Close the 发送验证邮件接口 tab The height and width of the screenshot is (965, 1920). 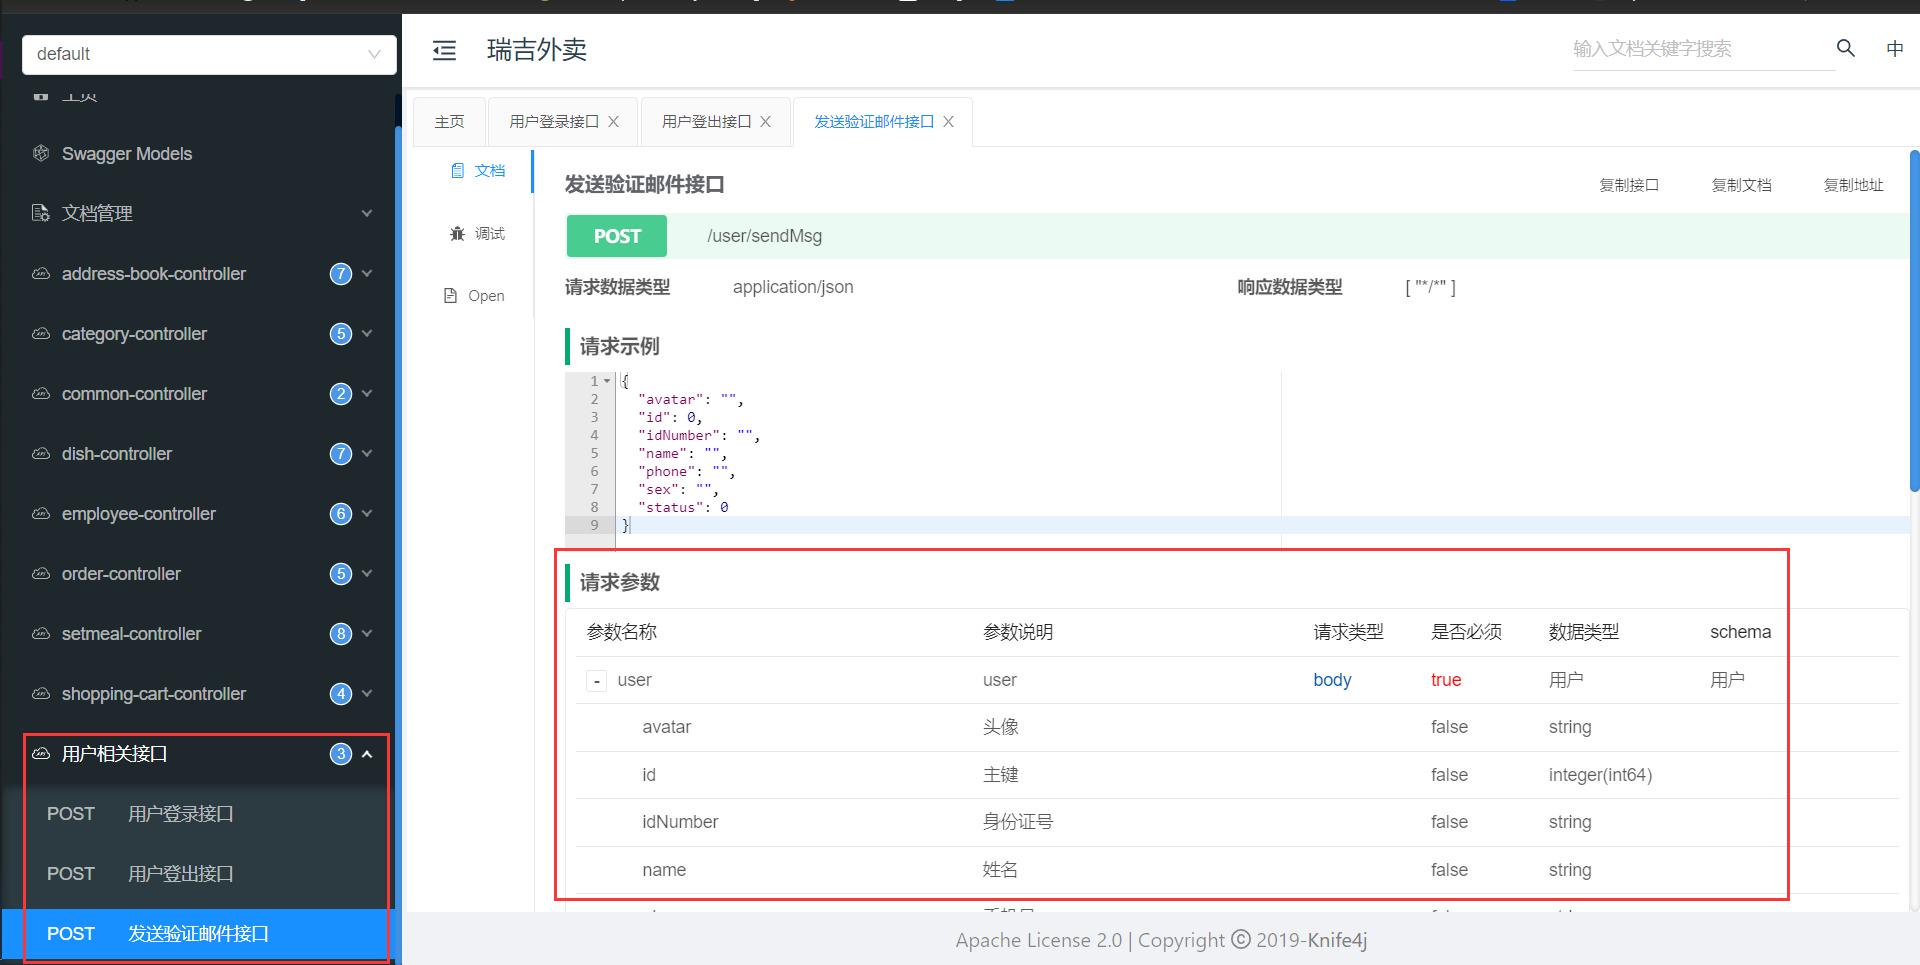point(948,121)
